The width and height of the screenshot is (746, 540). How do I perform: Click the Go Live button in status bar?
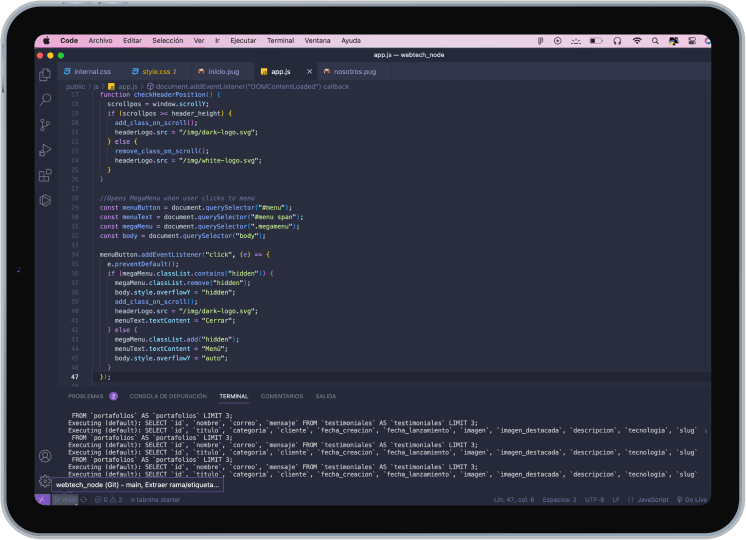[x=692, y=499]
